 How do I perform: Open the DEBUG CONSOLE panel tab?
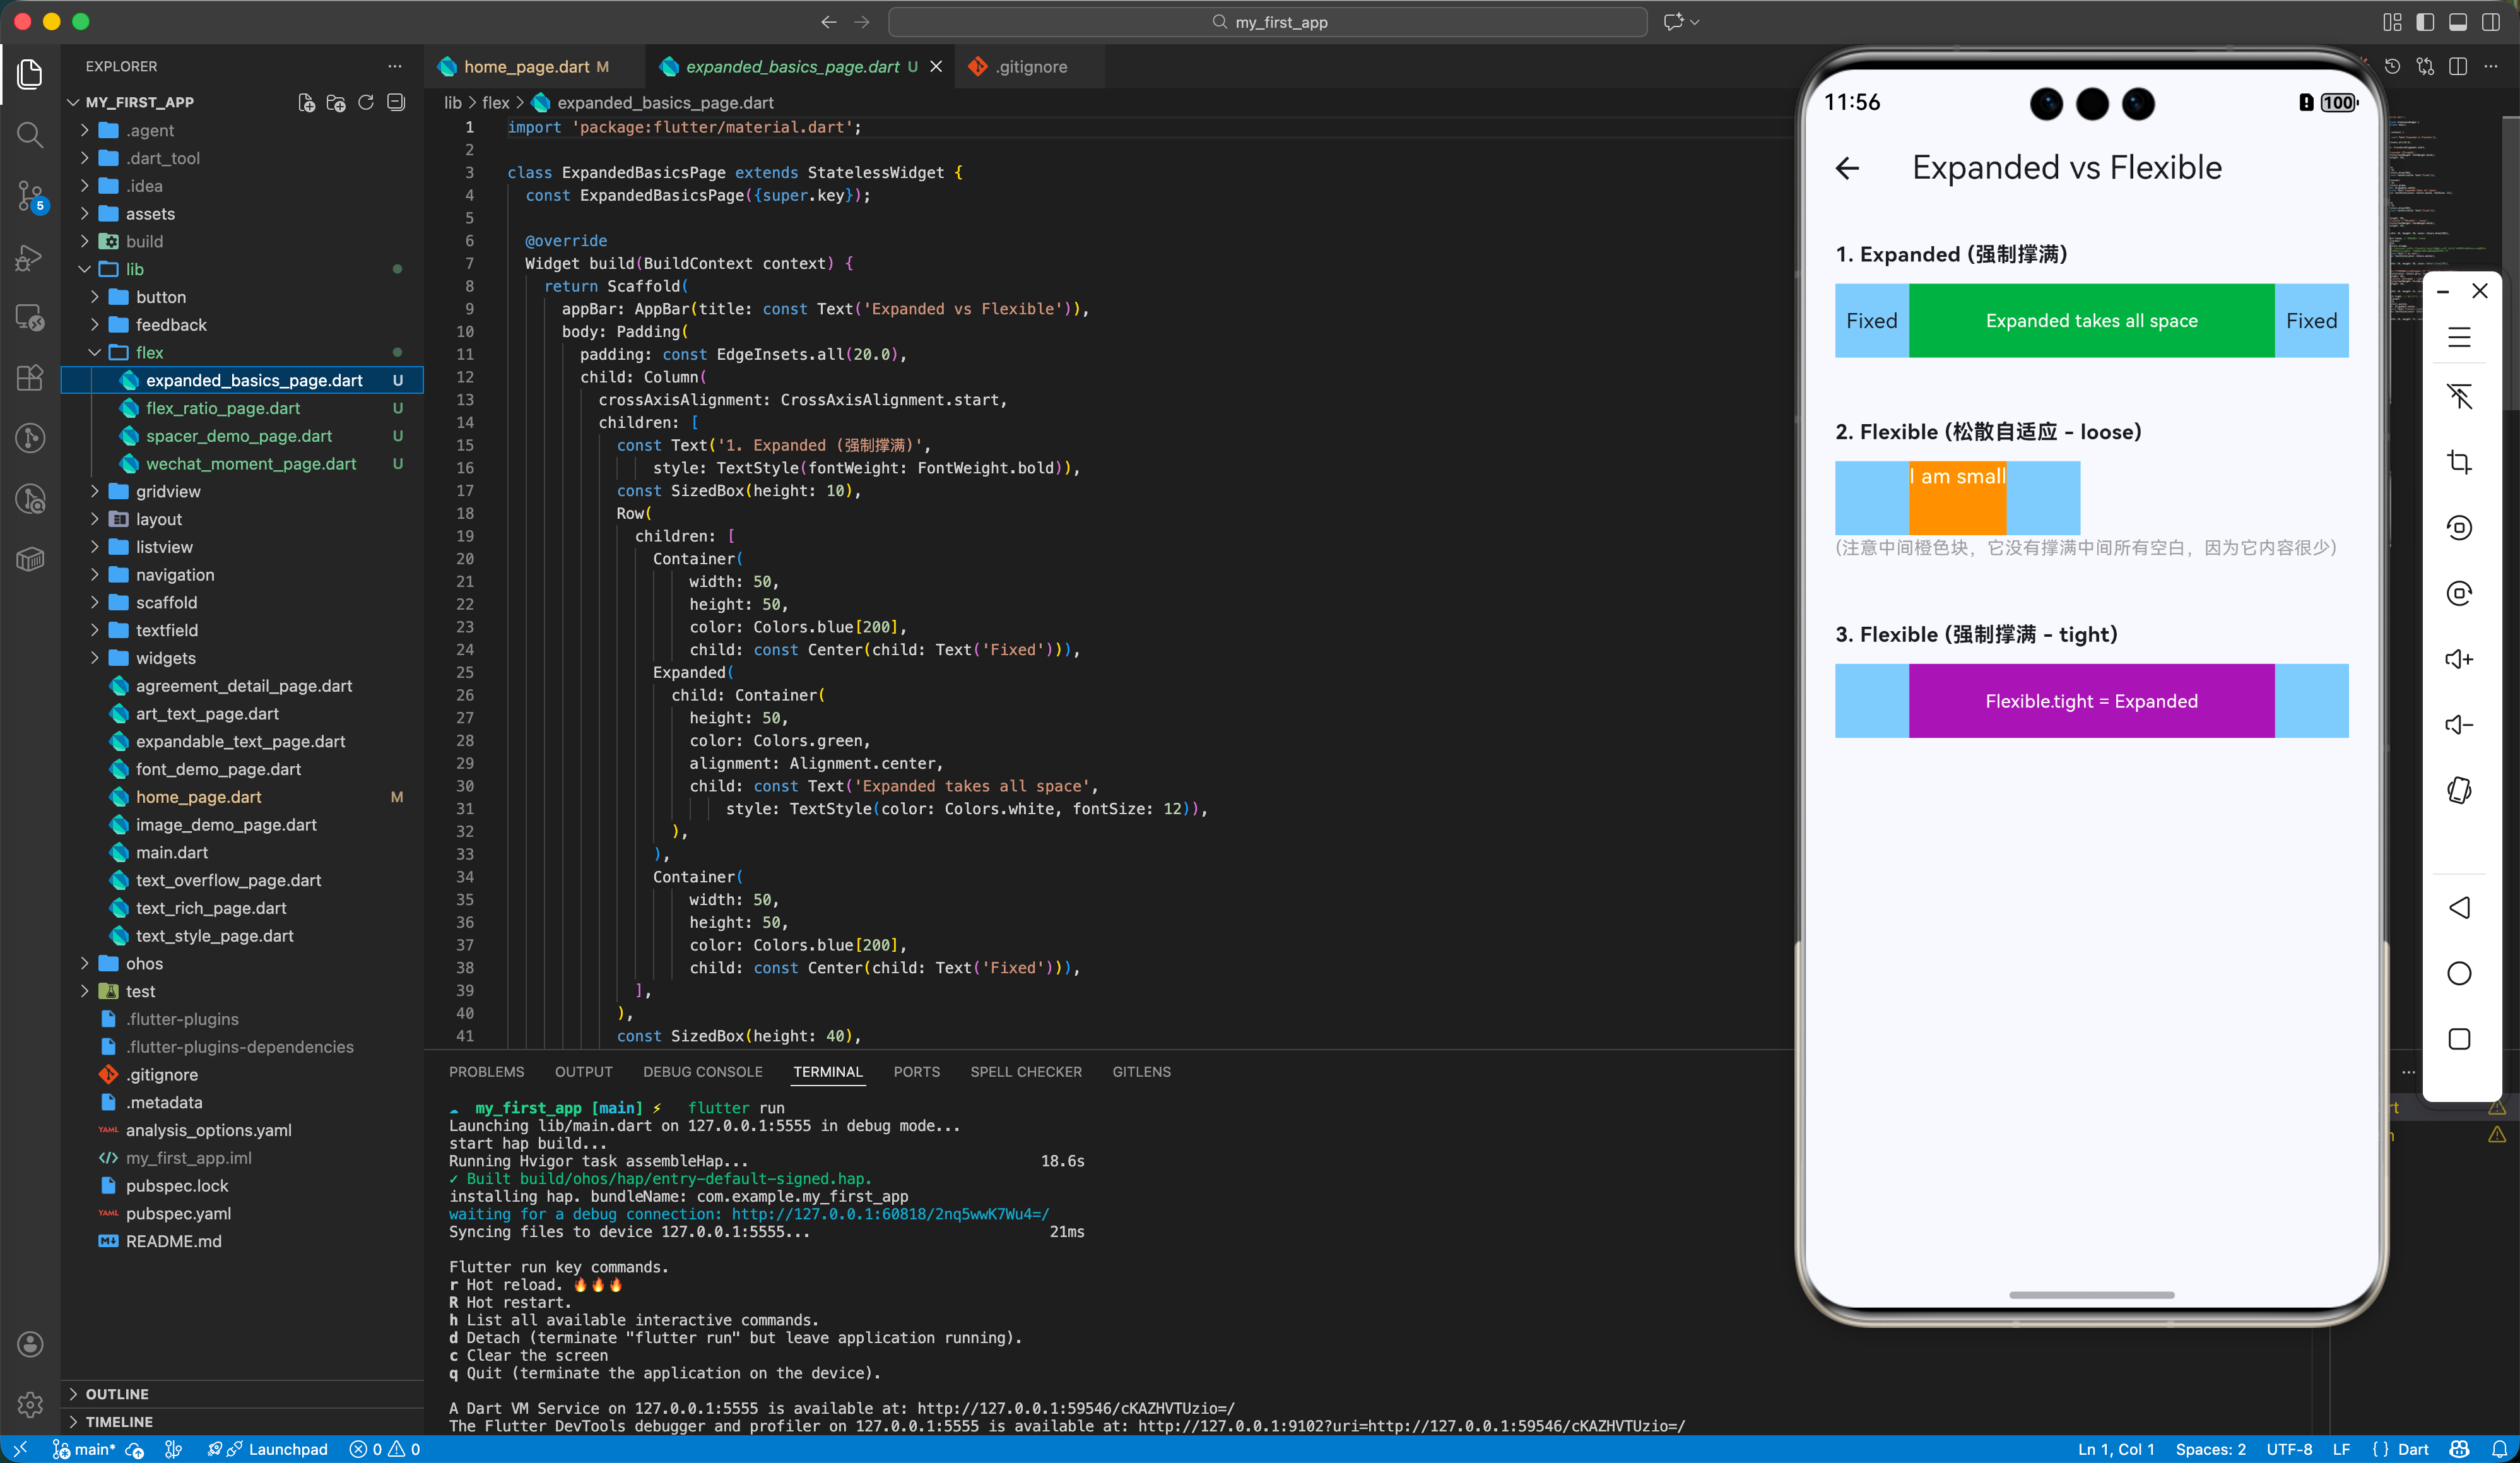[702, 1071]
